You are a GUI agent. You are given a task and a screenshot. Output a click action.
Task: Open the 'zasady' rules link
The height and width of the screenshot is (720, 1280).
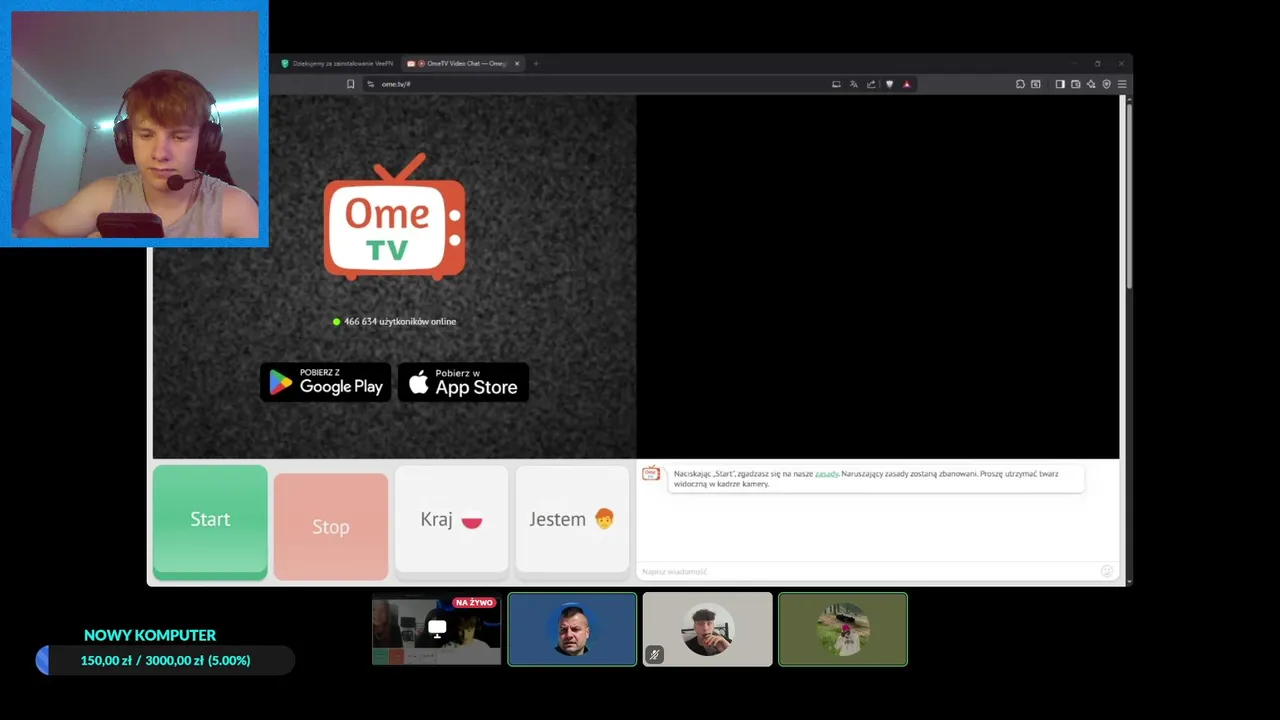click(x=826, y=474)
